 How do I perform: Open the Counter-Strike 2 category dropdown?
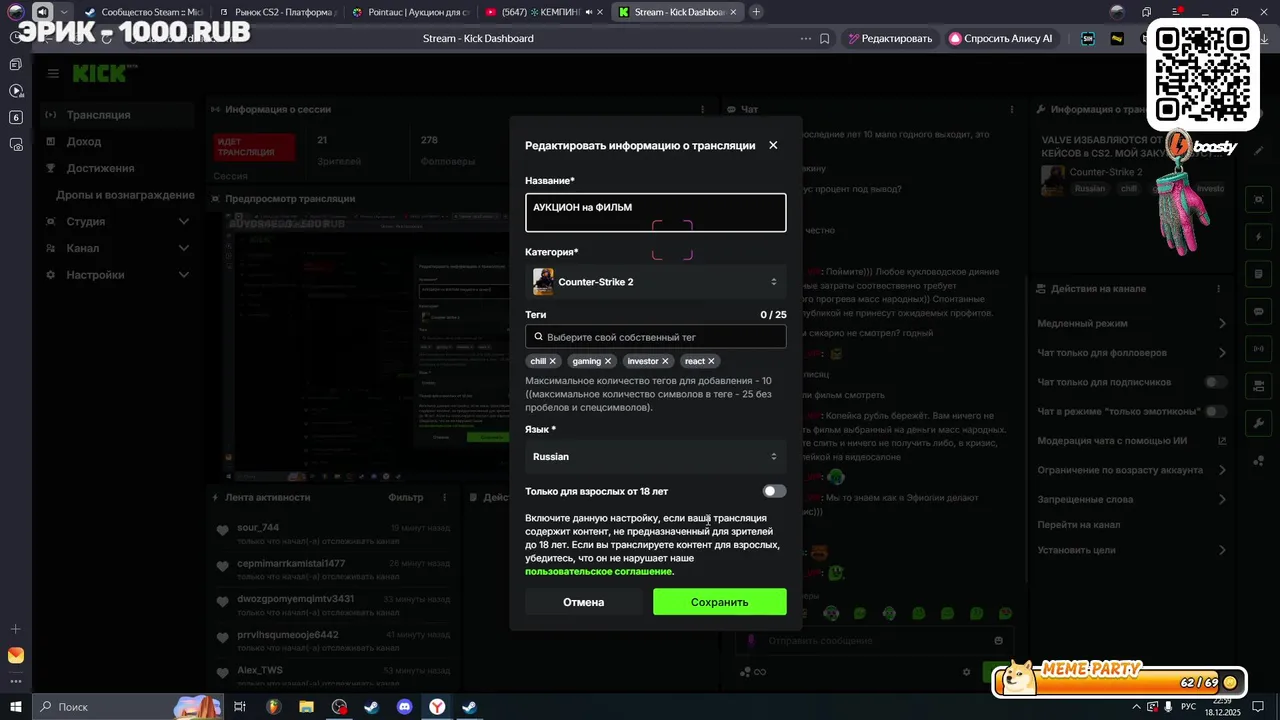pyautogui.click(x=656, y=282)
